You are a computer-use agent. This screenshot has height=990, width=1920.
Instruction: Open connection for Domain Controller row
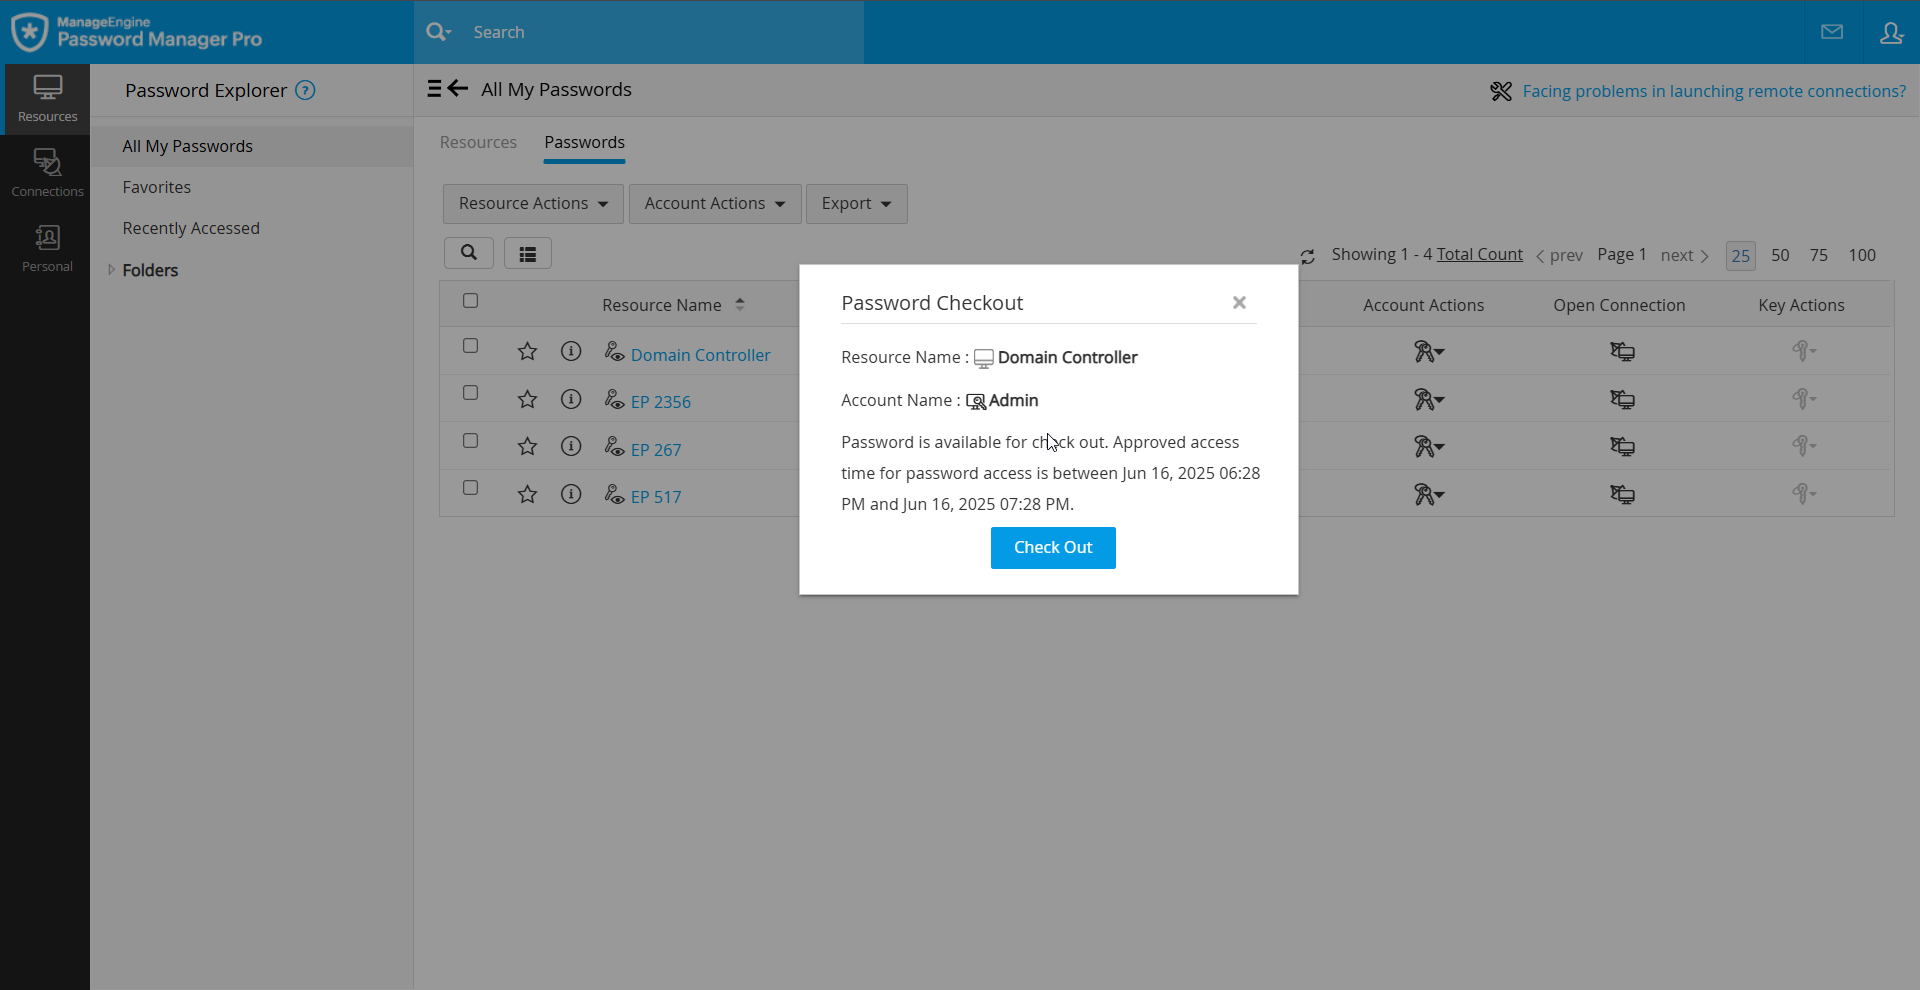click(1622, 351)
